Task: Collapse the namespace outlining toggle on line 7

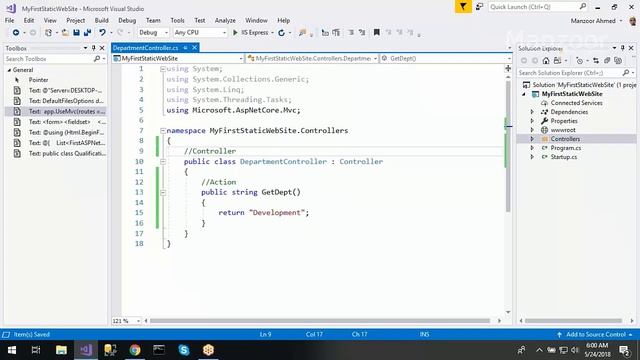Action: tap(163, 131)
